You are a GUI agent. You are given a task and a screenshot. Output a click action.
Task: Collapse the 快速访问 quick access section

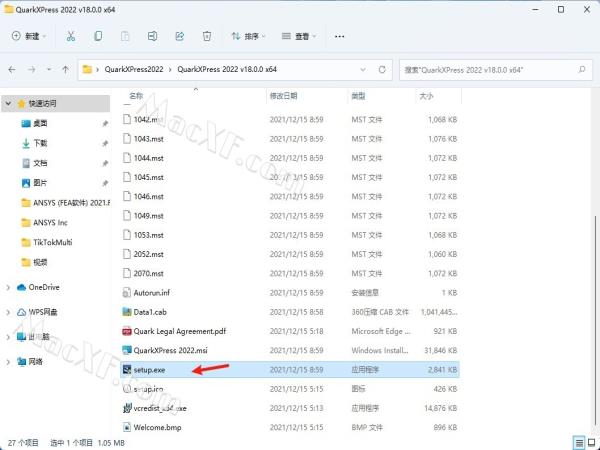(9, 103)
